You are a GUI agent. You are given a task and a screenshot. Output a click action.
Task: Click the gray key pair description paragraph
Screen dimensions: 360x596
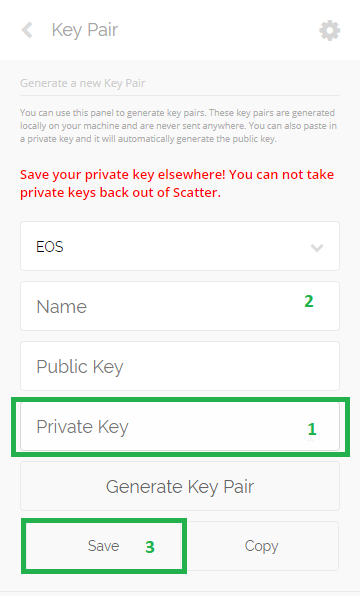pos(178,126)
